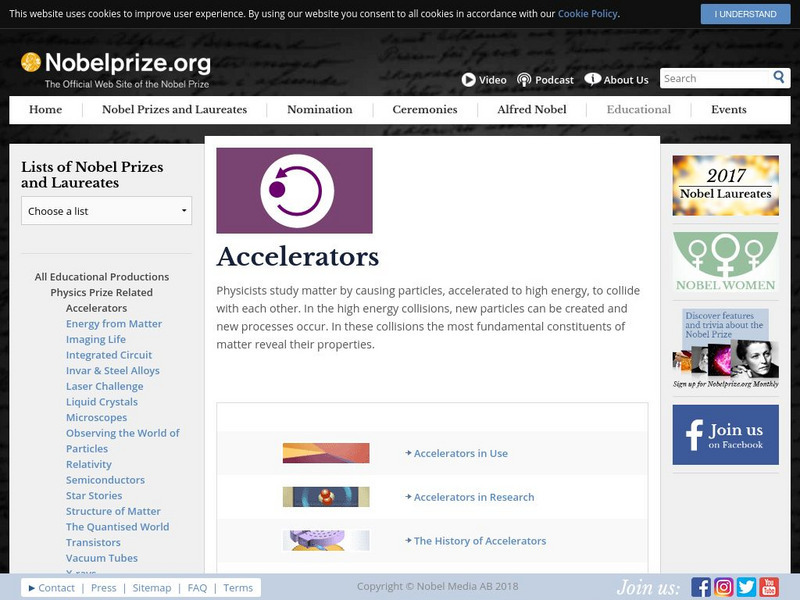Open Observing the World of Particles link

pyautogui.click(x=122, y=441)
